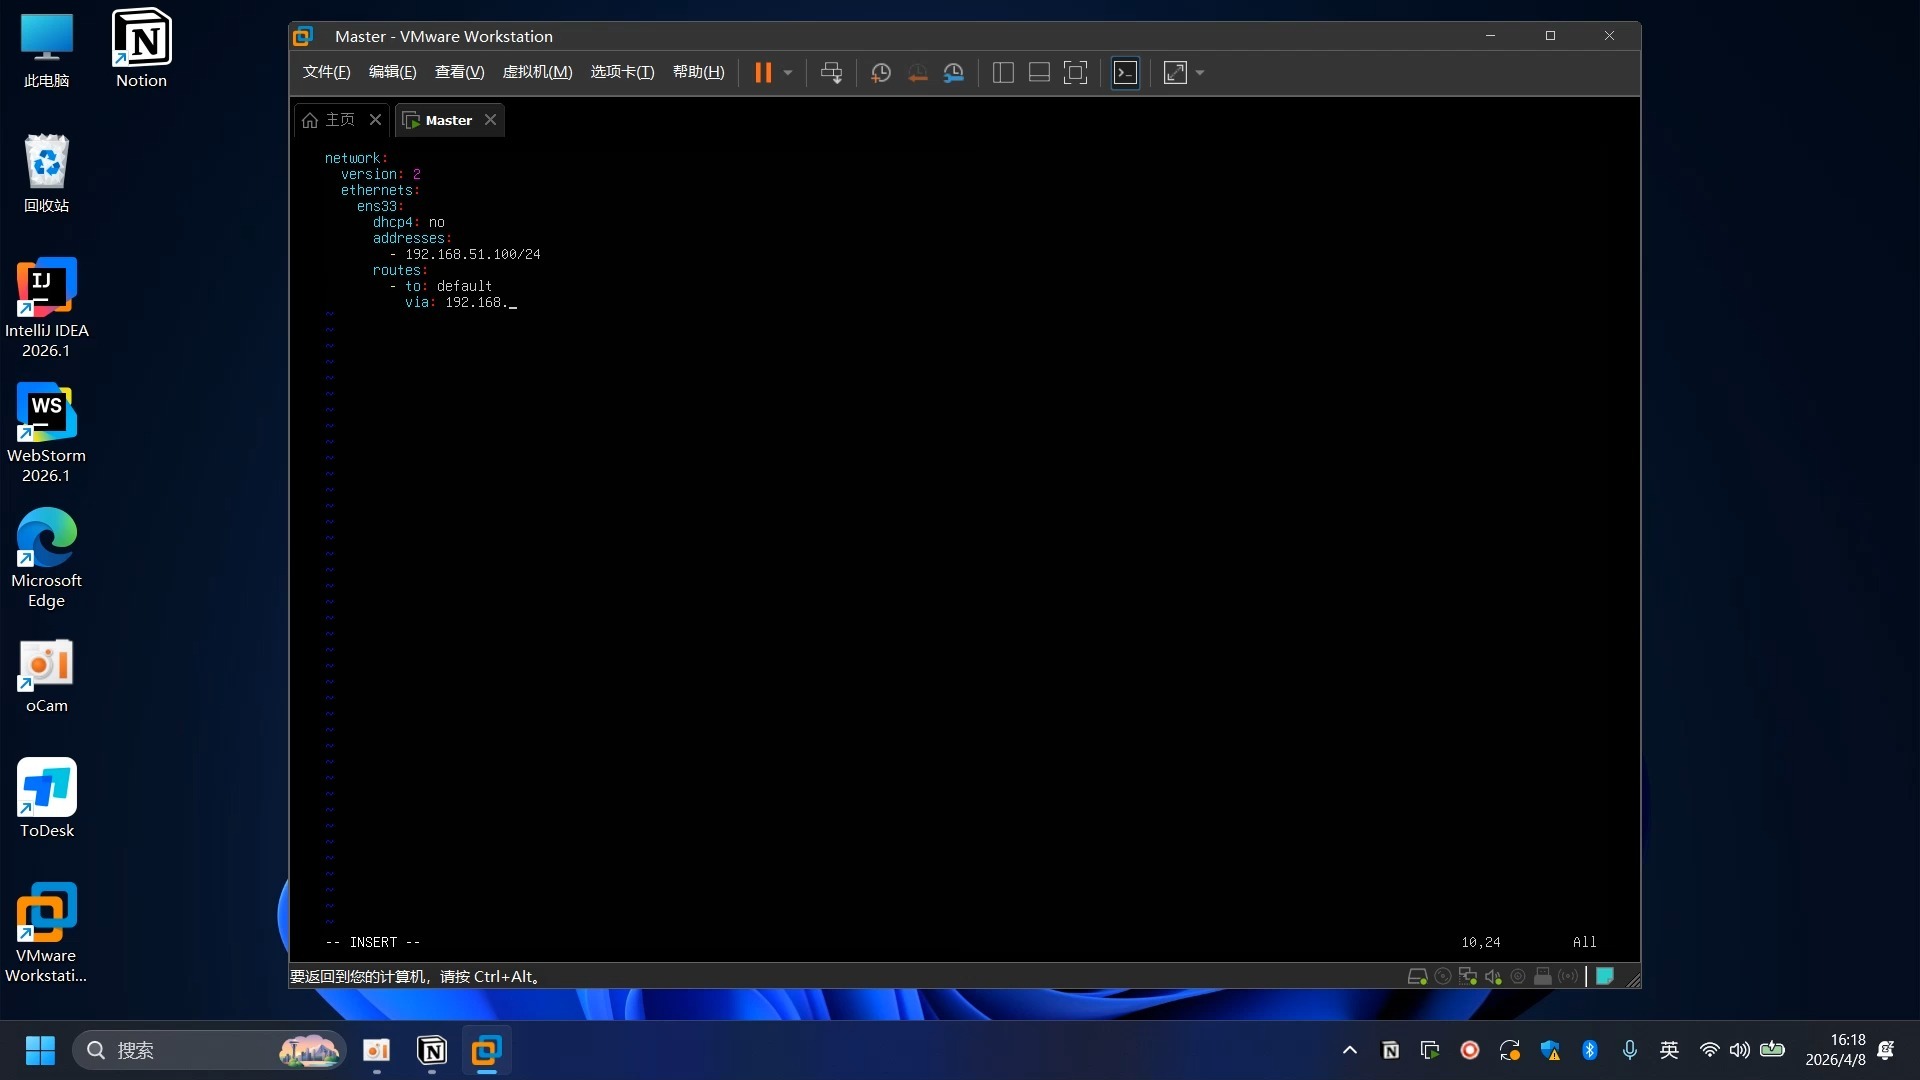Close the 主页 tab

point(375,120)
